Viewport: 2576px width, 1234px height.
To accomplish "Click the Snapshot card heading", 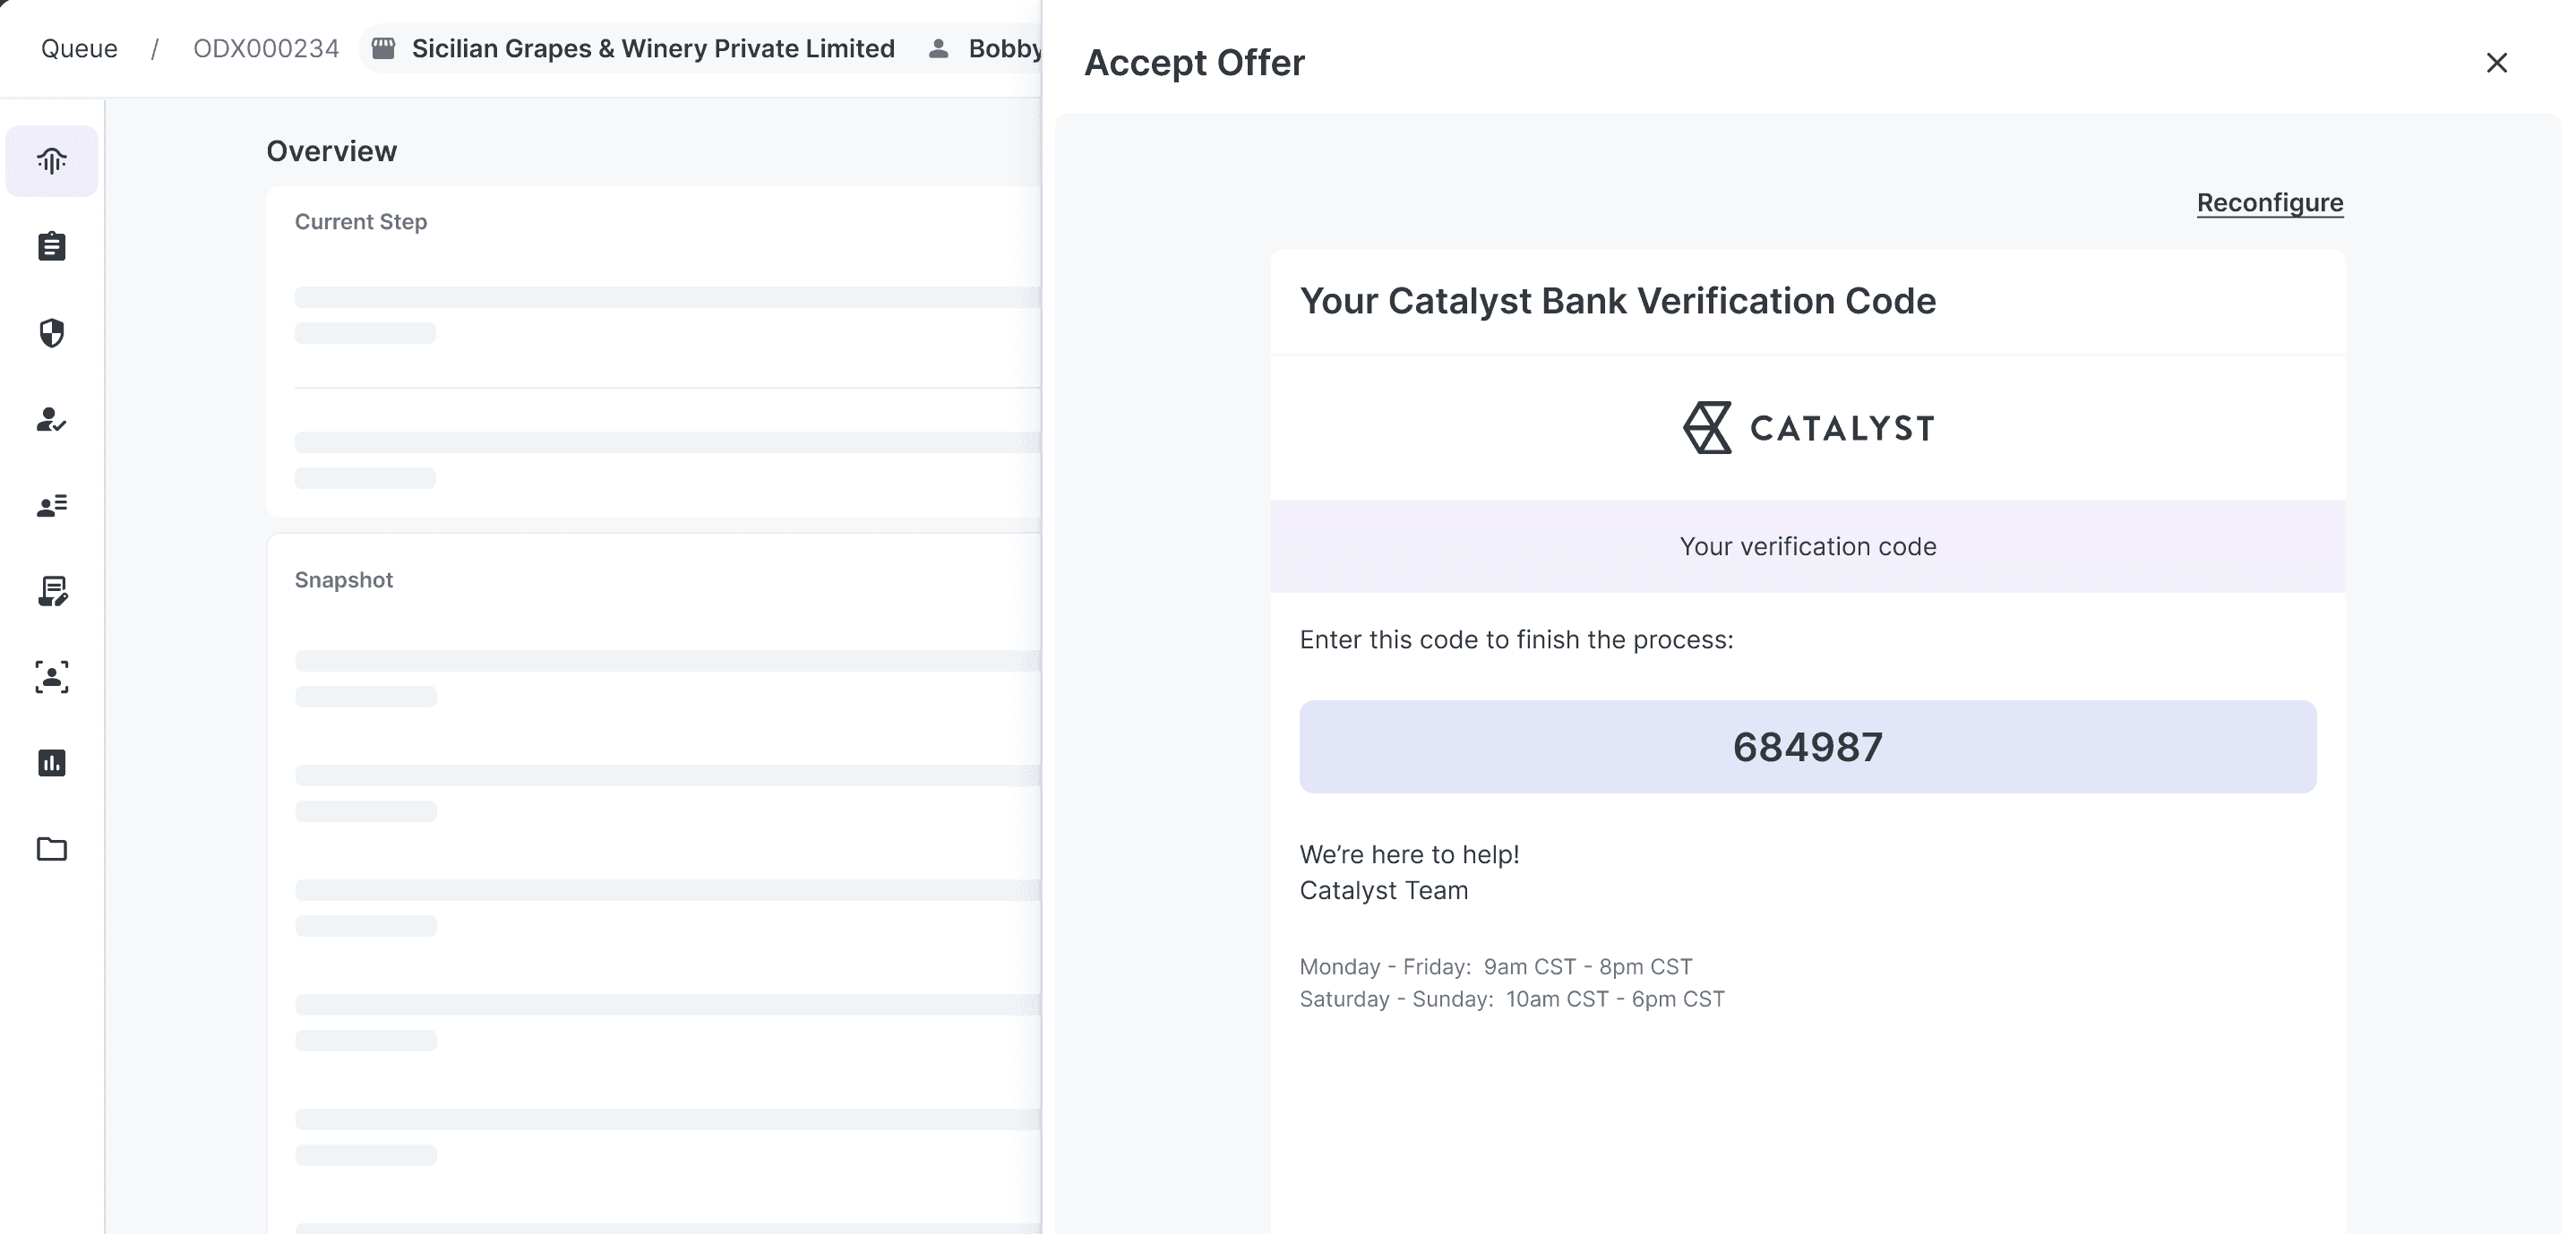I will tap(344, 580).
